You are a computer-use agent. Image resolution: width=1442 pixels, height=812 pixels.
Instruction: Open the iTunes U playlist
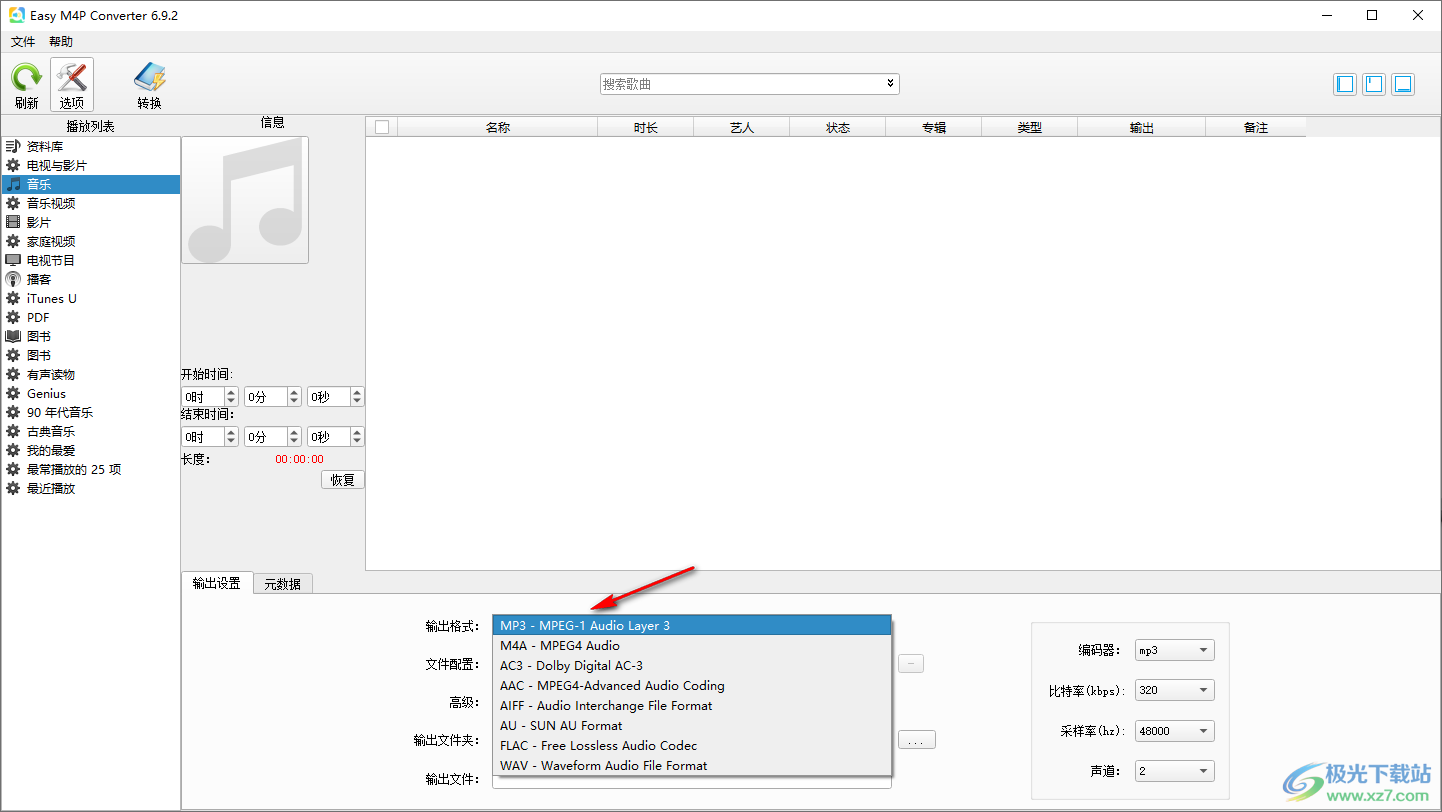[90, 298]
